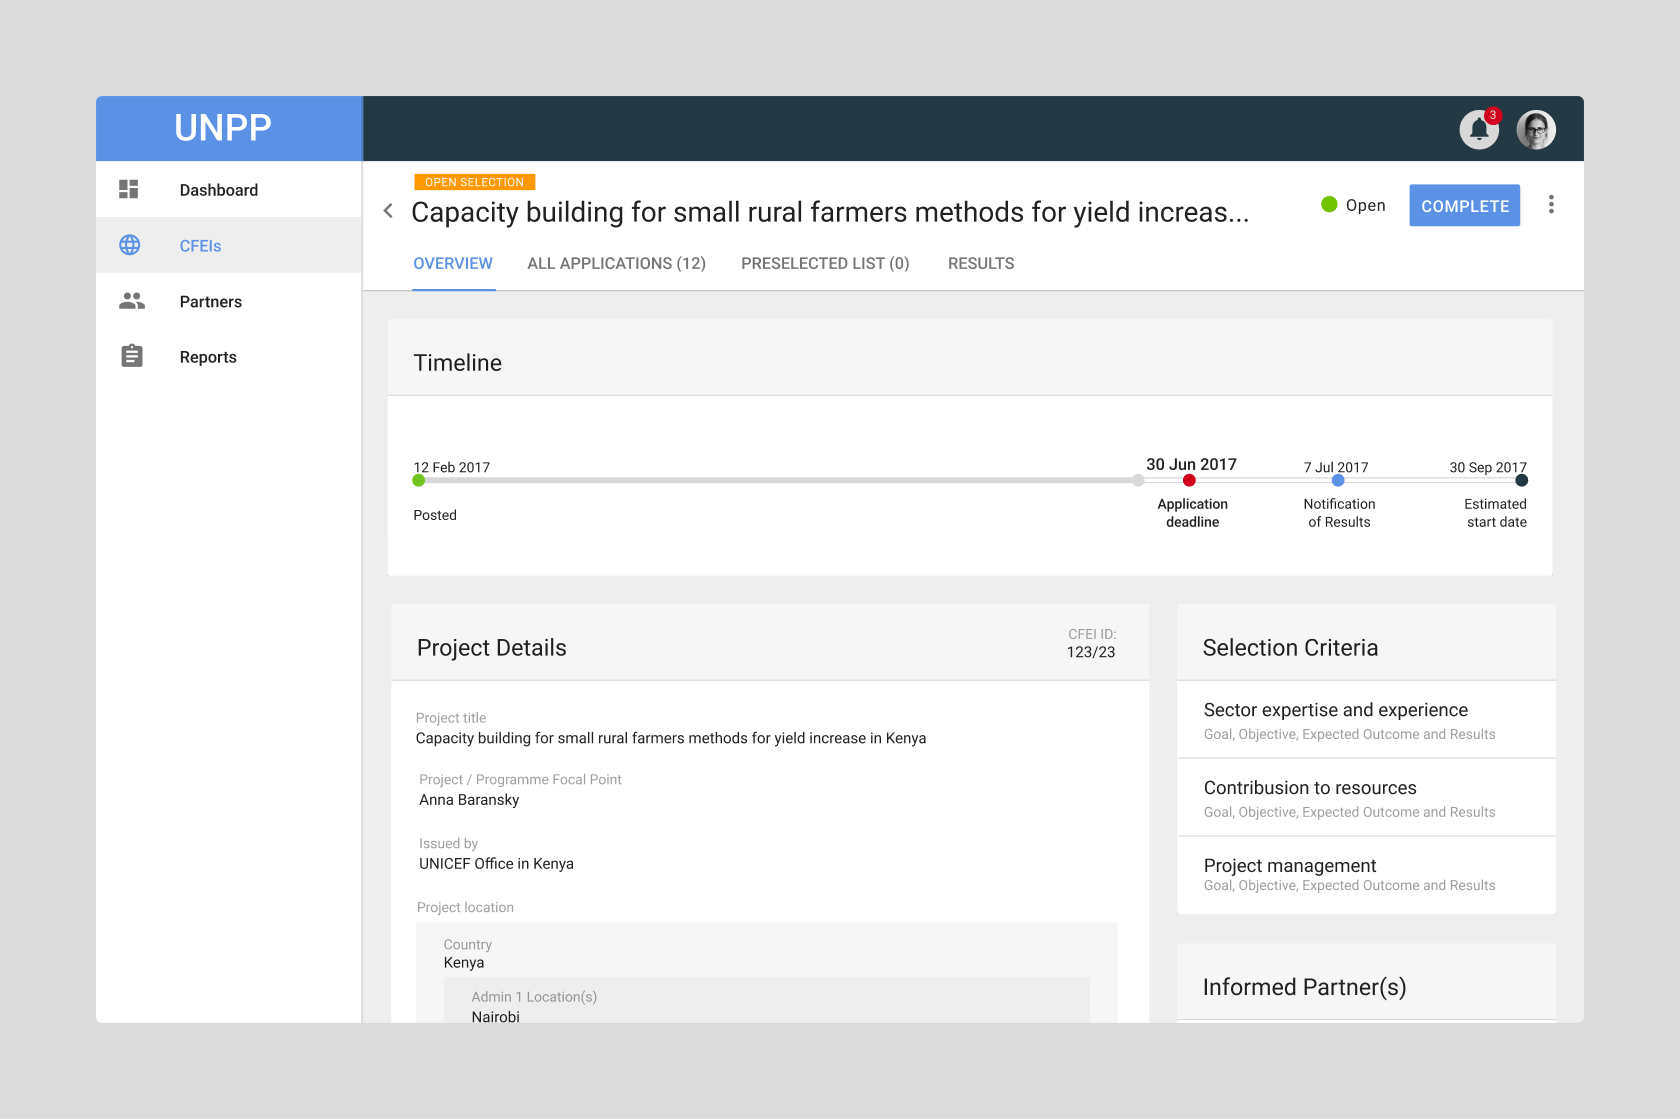Screen dimensions: 1680x1119
Task: Switch to the Overview tab
Action: coord(453,263)
